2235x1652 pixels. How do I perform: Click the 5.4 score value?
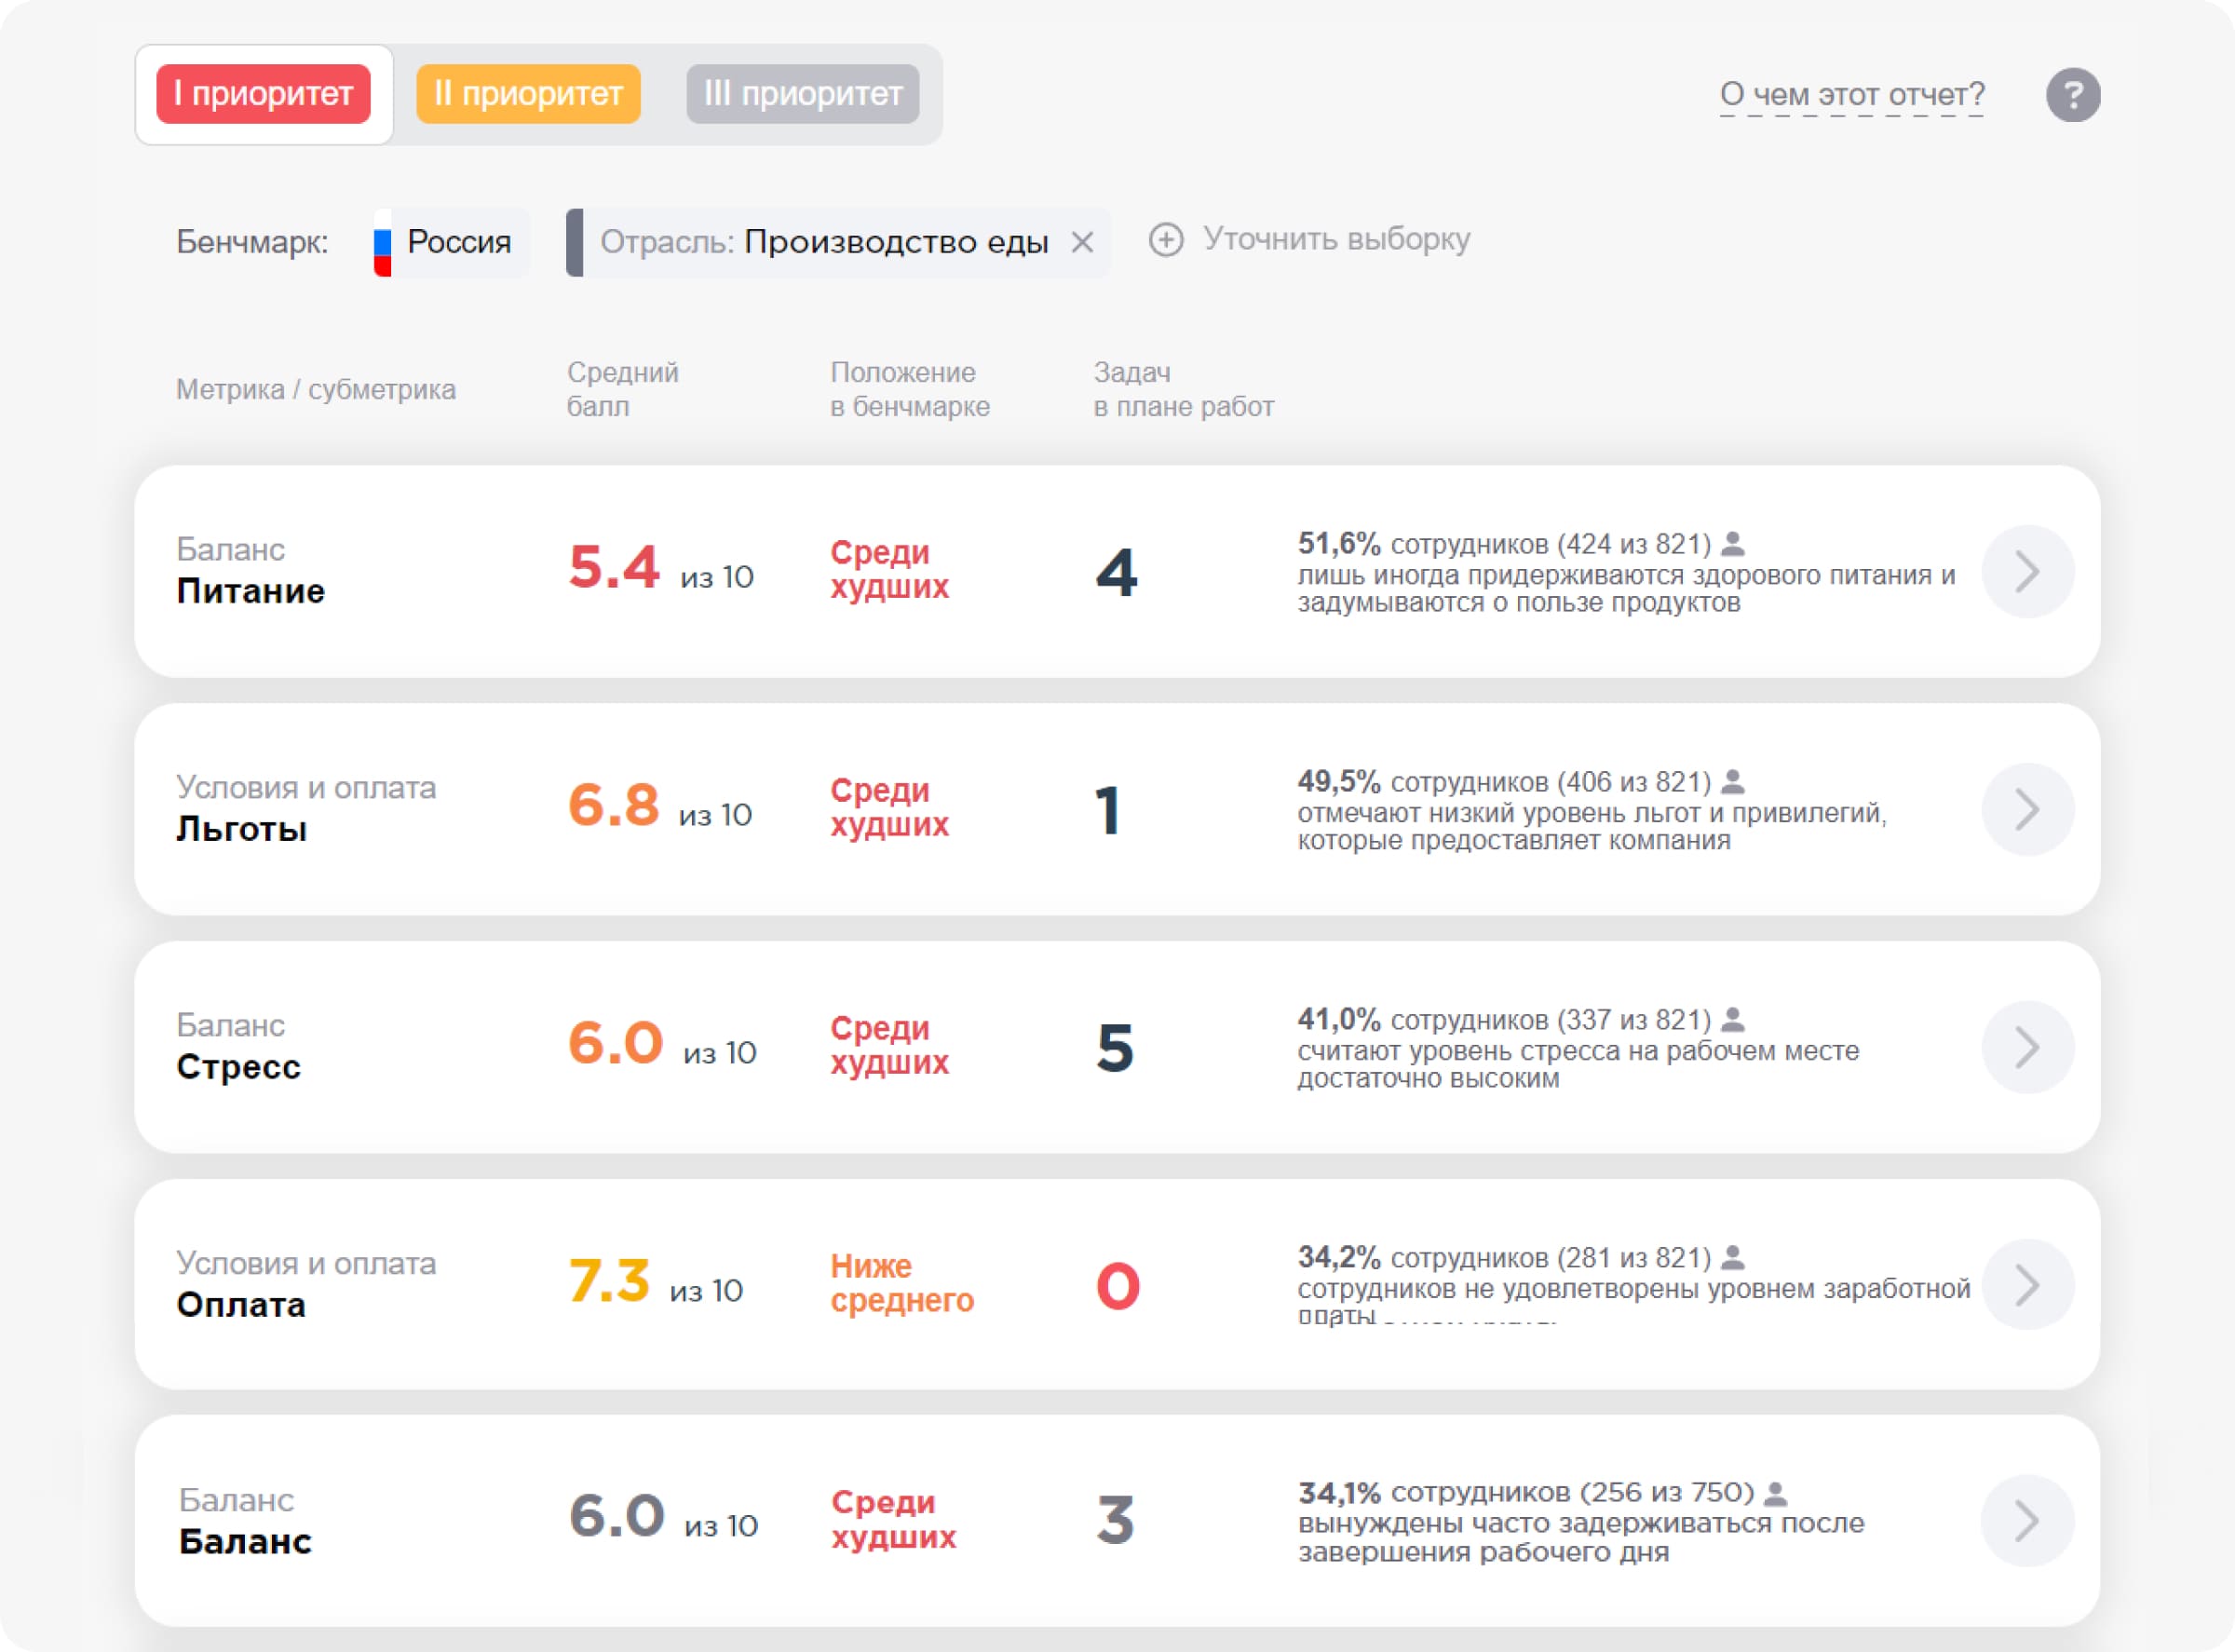click(x=613, y=567)
